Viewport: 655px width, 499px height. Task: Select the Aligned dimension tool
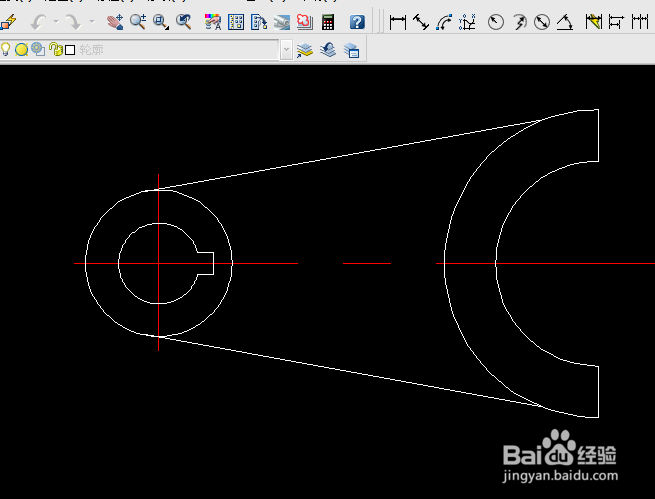point(421,22)
